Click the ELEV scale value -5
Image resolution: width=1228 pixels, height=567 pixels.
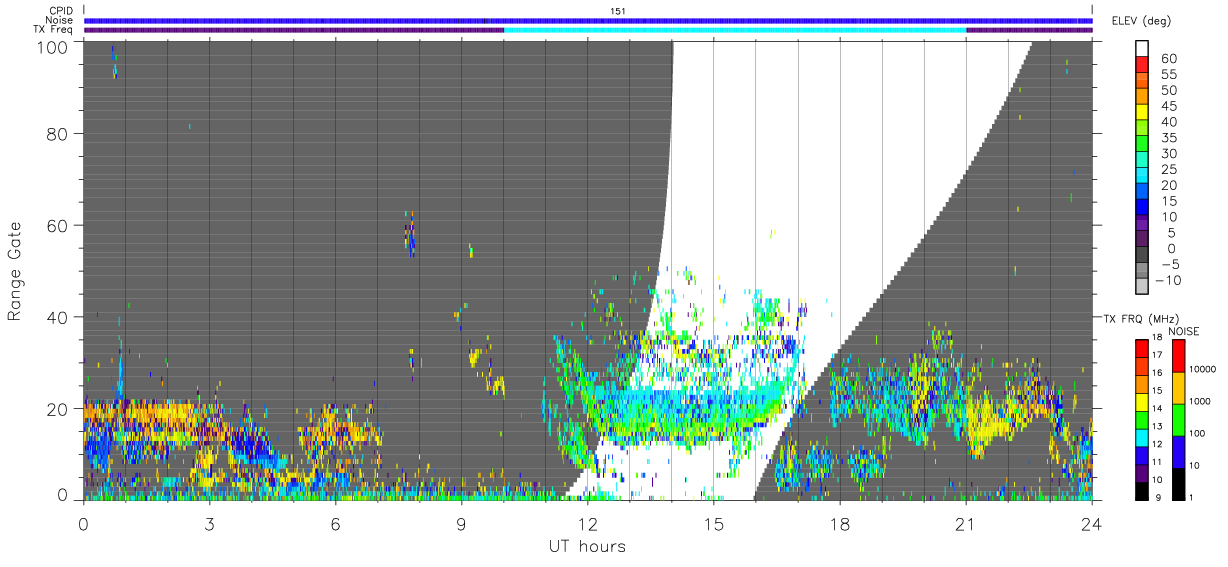point(1168,264)
